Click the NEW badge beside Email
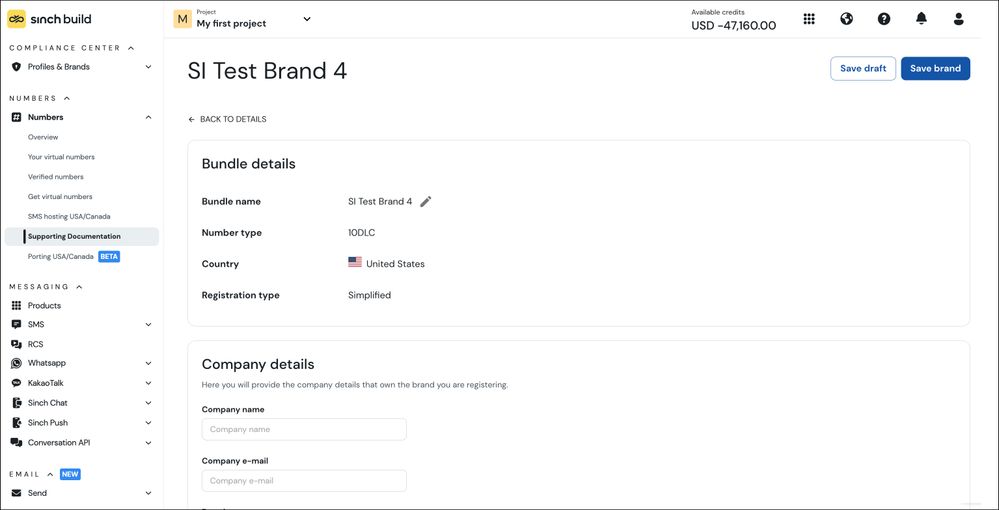Screen dimensions: 999x510 point(70,474)
